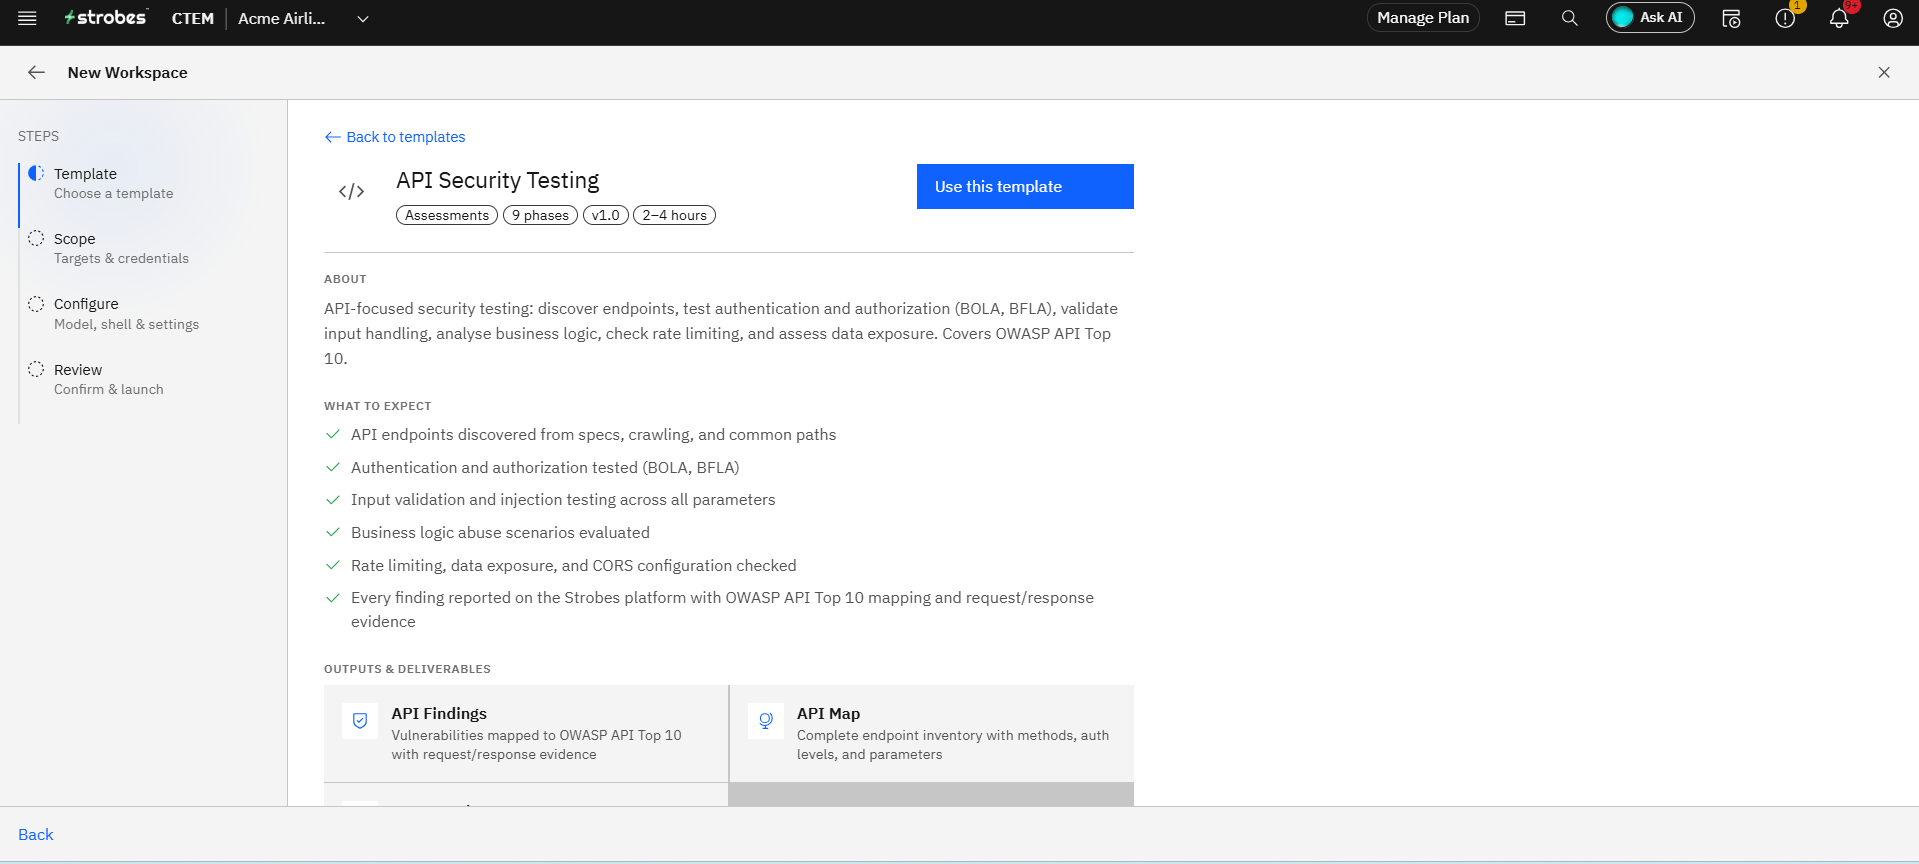The width and height of the screenshot is (1919, 864).
Task: Click the 9 phases tag
Action: (540, 215)
